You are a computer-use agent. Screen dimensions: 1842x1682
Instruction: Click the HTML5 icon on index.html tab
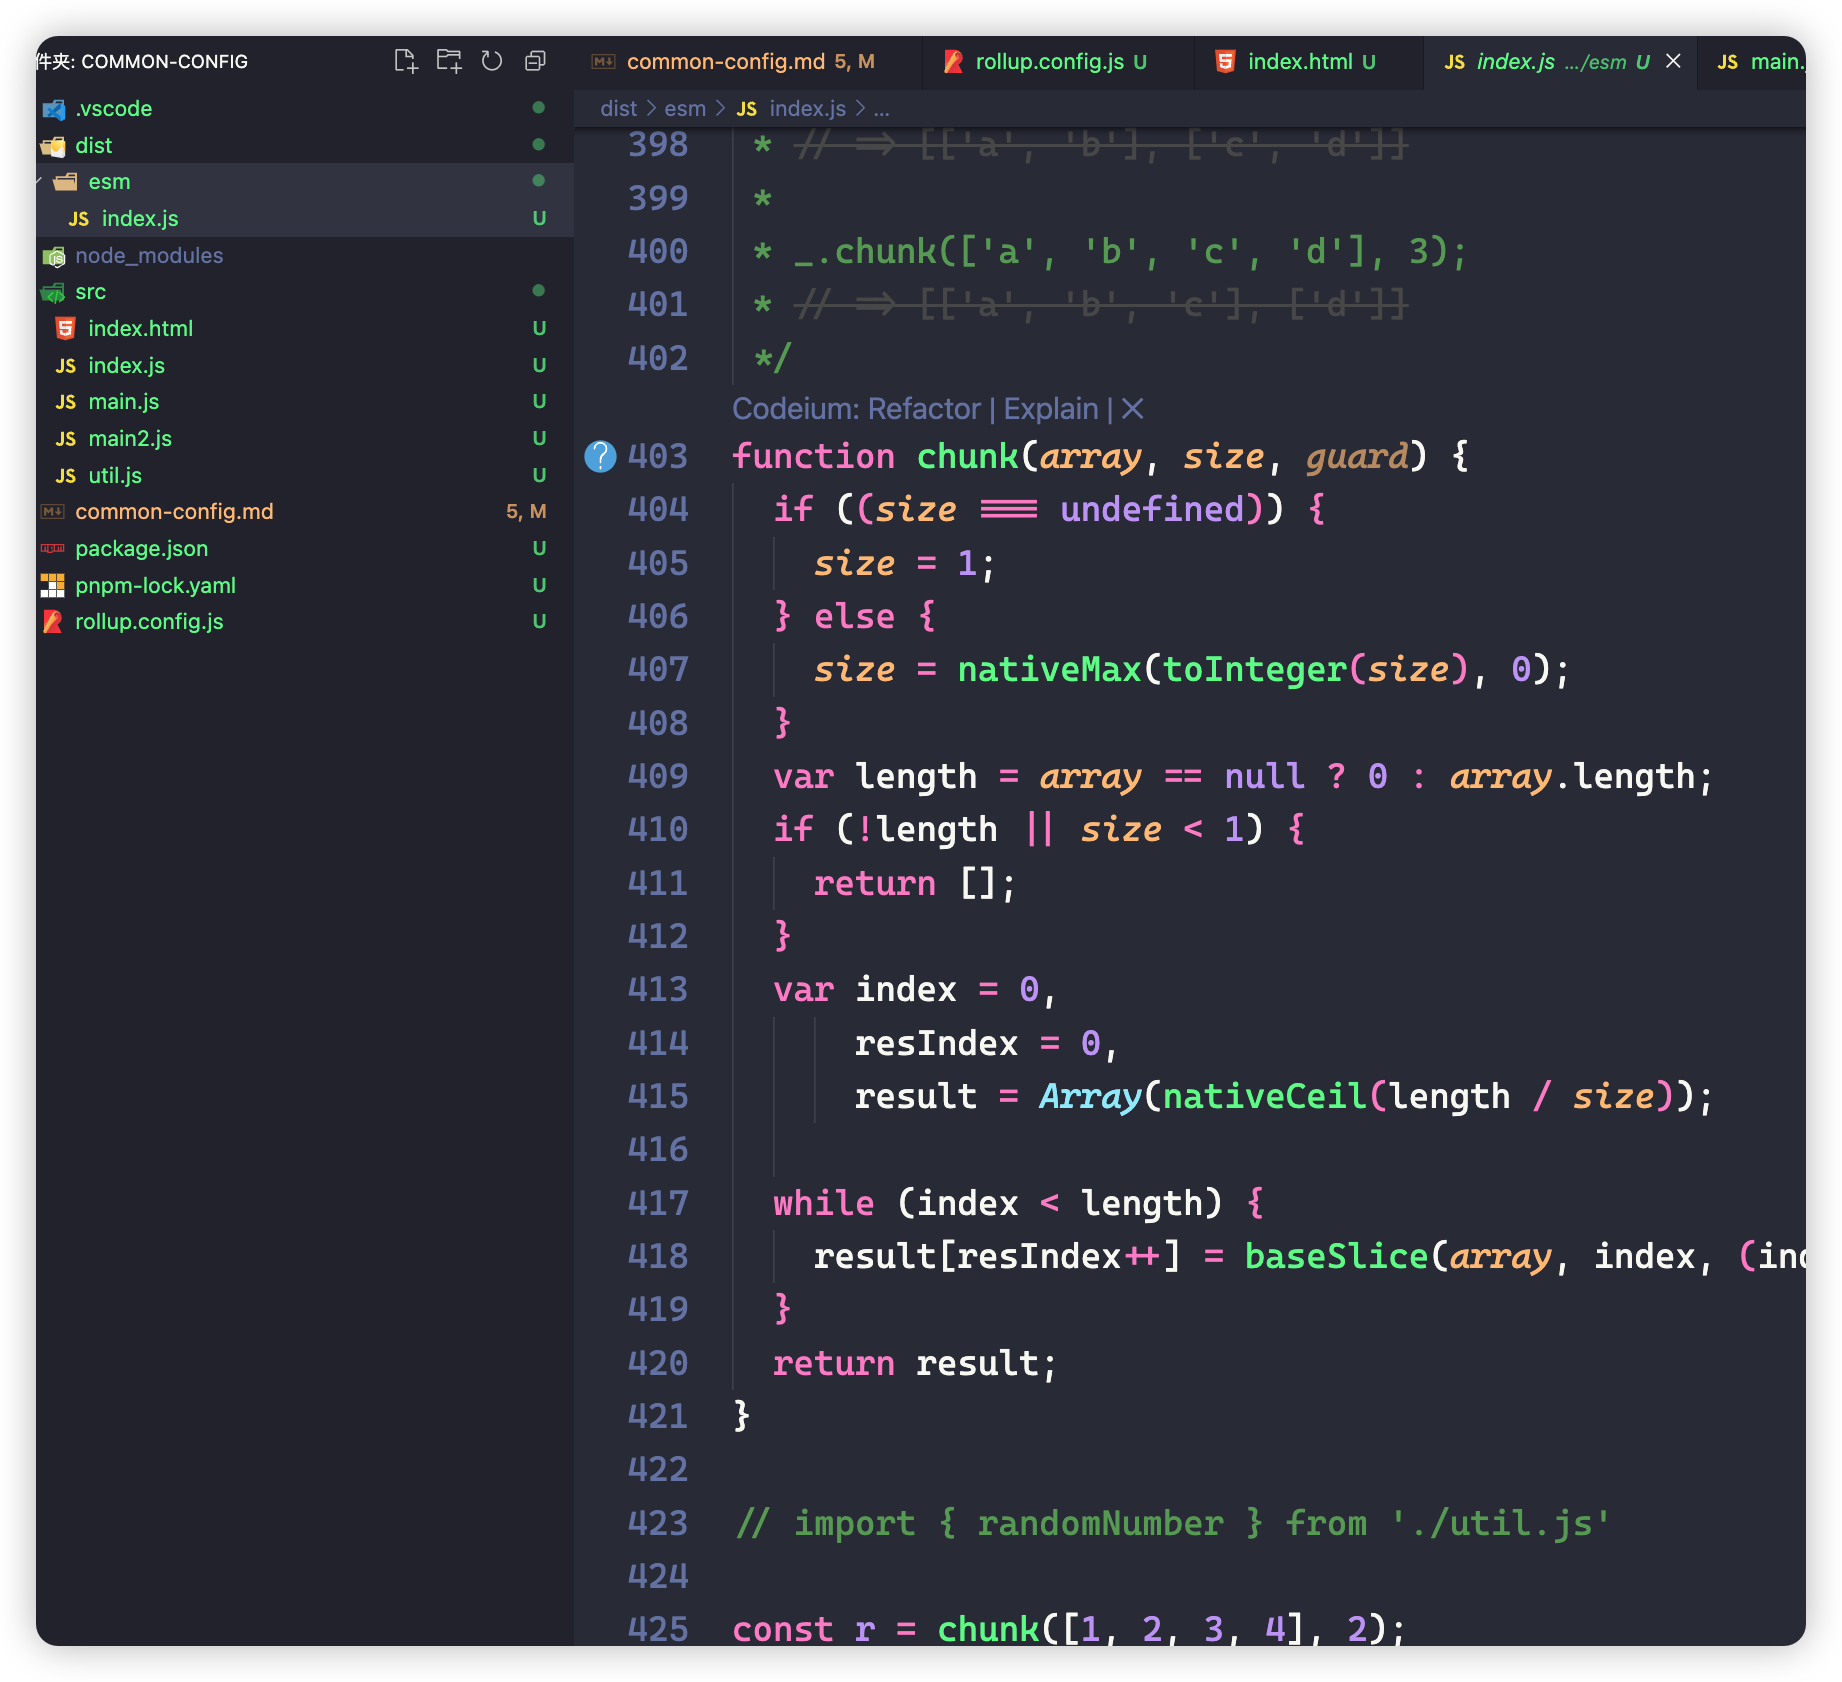click(1225, 62)
